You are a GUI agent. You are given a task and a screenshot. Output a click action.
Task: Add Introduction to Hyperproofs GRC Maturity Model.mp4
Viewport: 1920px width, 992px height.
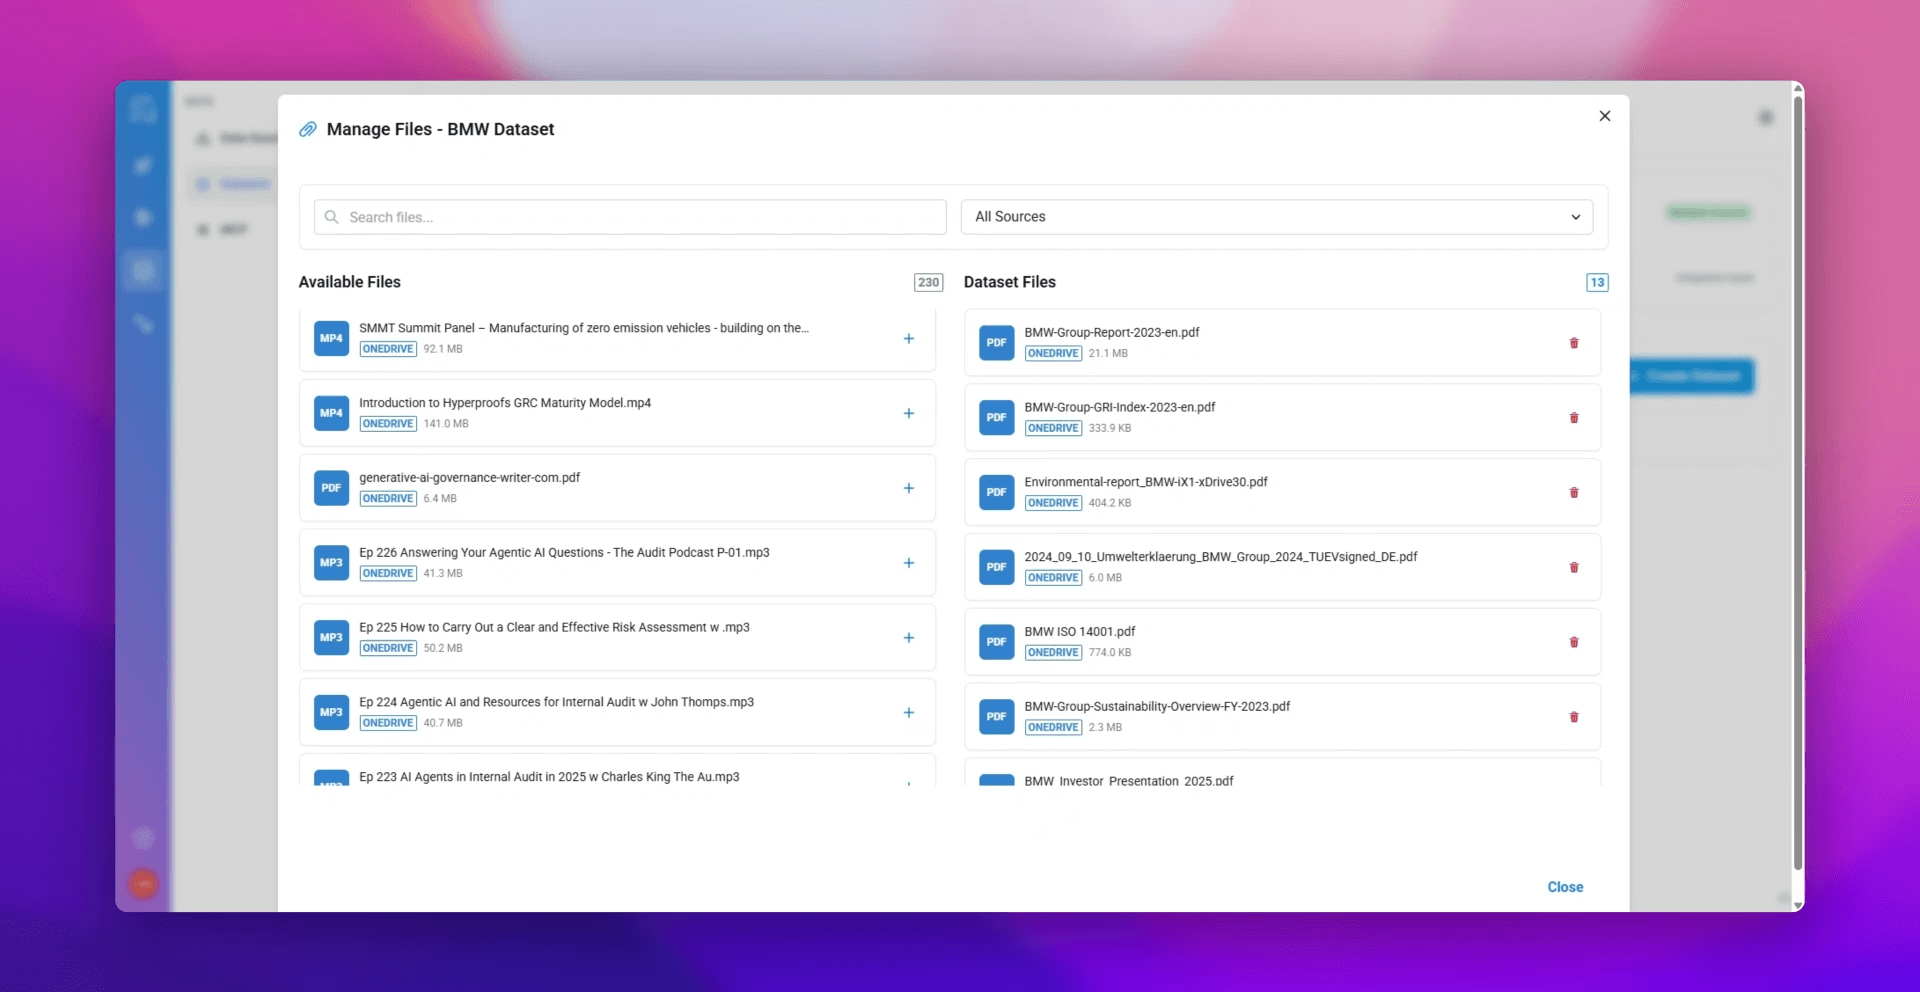(908, 414)
